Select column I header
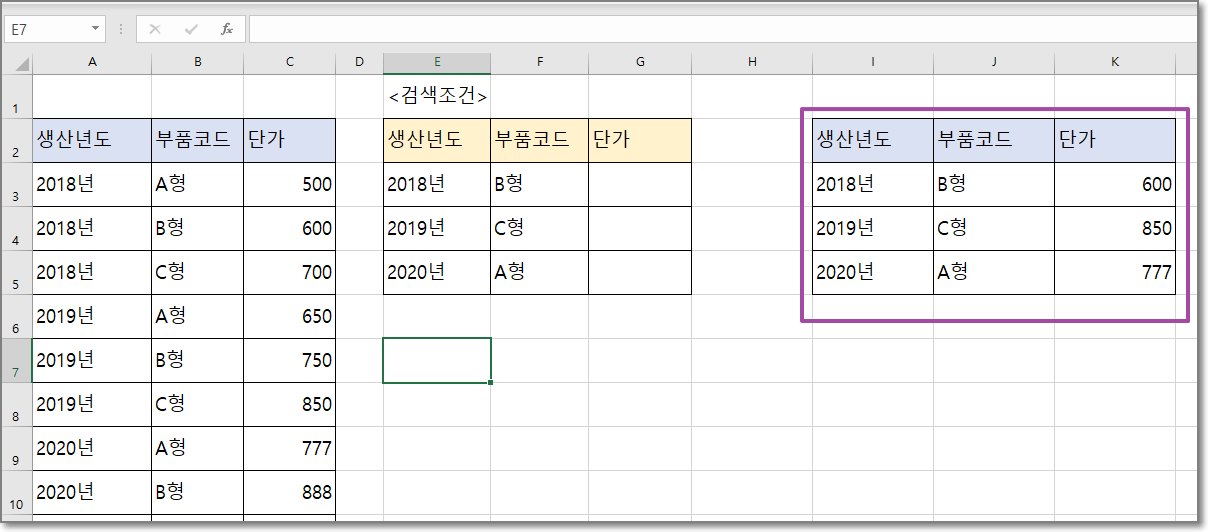 873,63
